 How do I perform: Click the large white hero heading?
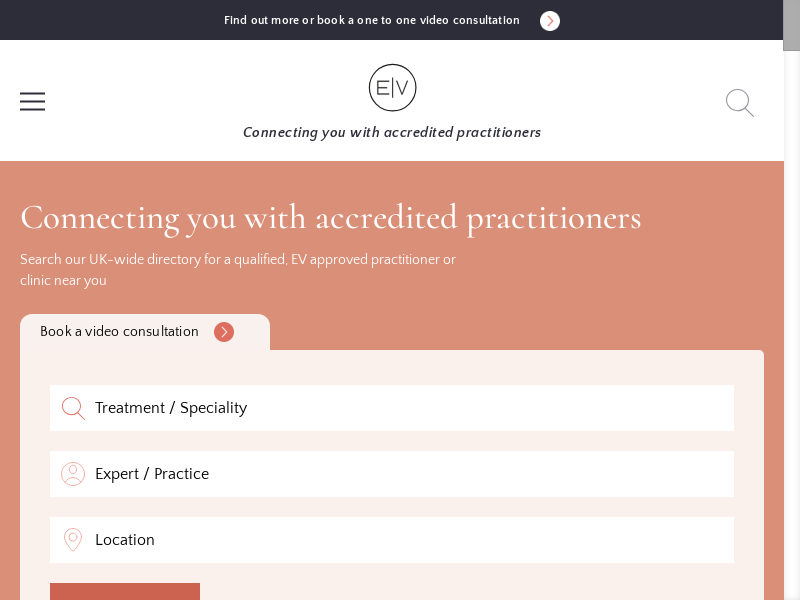pos(330,218)
